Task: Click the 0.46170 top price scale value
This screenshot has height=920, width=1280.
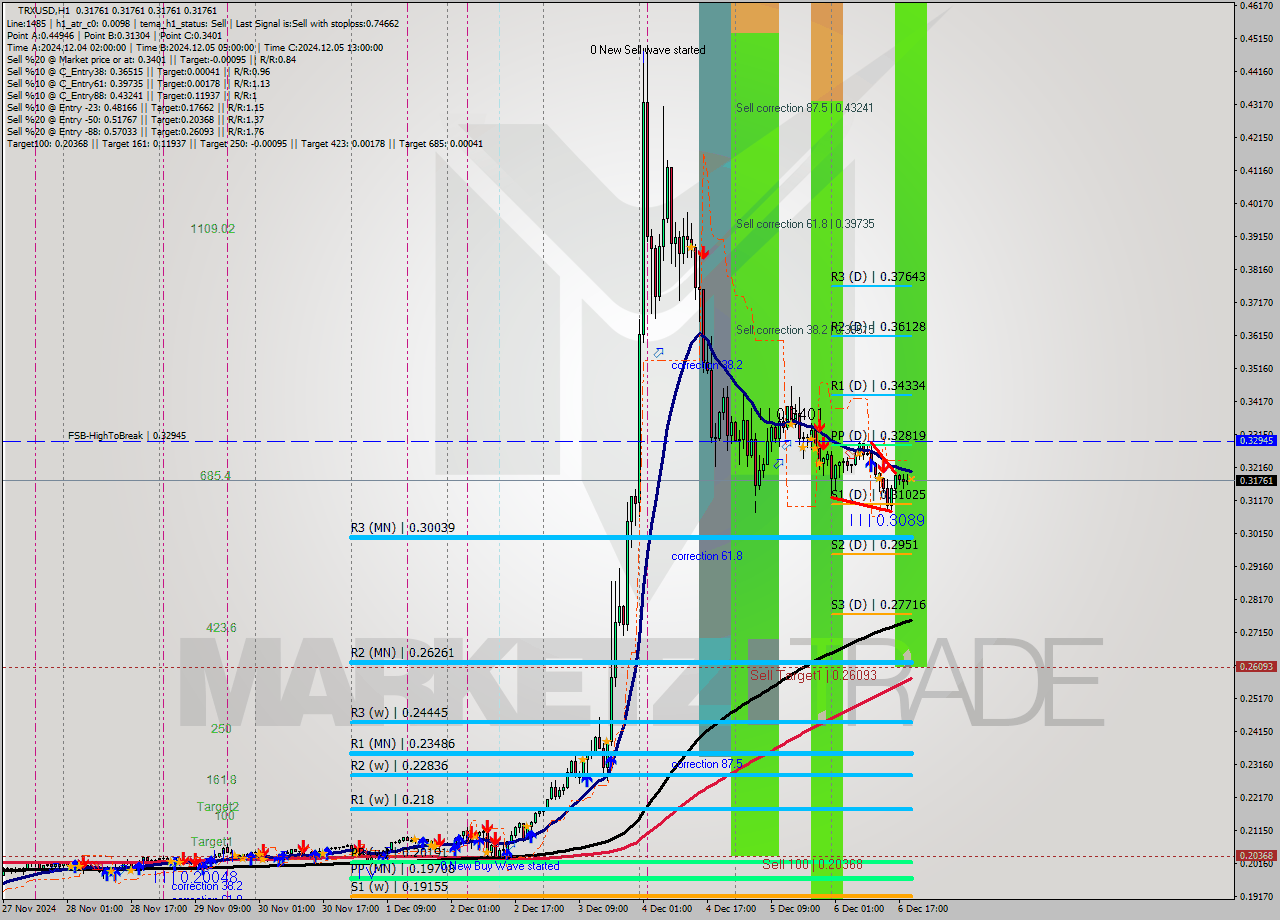Action: (x=1257, y=6)
